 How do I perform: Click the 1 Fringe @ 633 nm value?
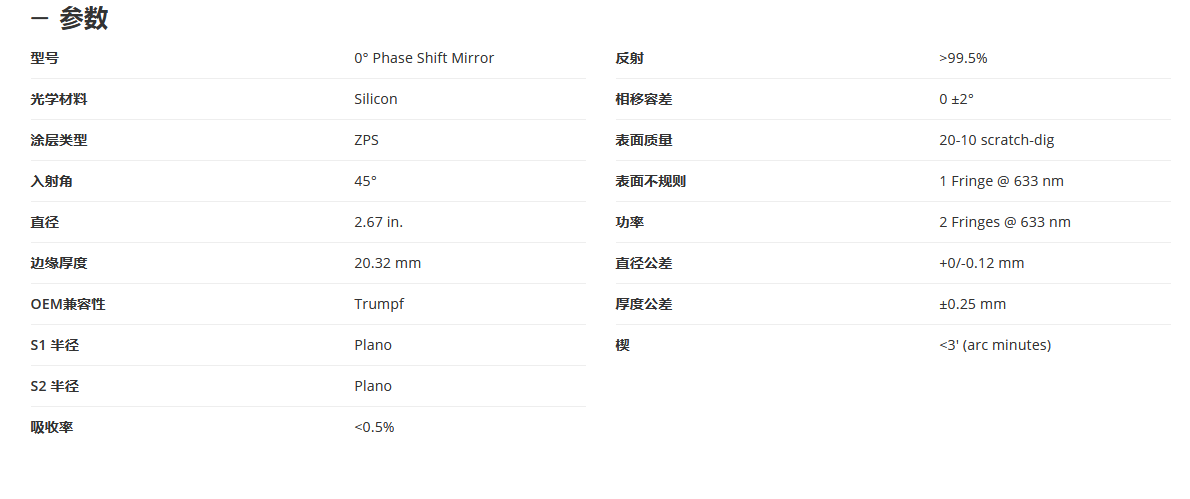1002,181
